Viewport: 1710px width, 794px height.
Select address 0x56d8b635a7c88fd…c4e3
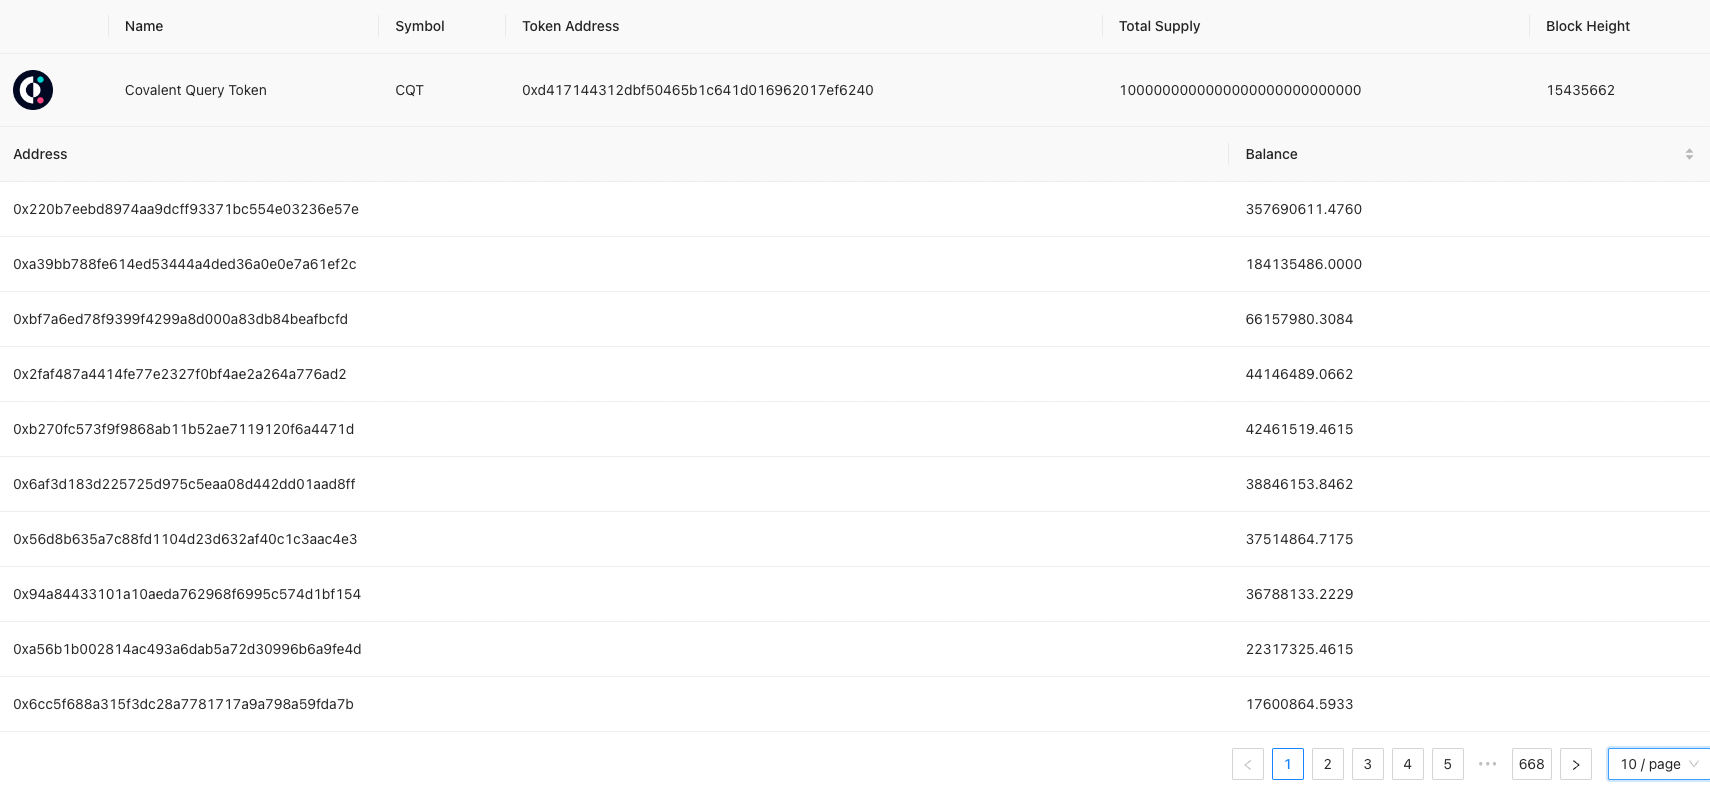[185, 539]
